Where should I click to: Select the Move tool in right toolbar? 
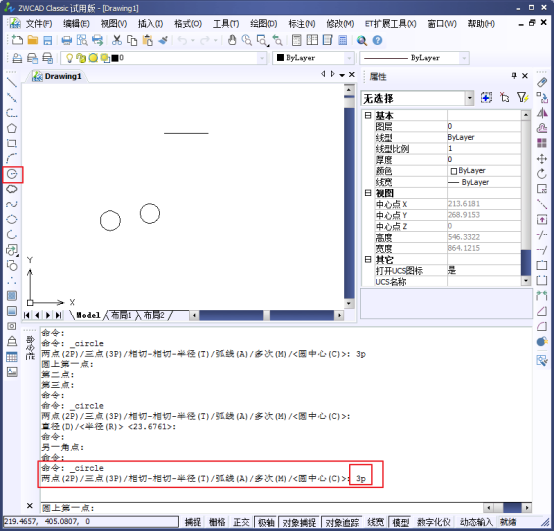tap(542, 159)
